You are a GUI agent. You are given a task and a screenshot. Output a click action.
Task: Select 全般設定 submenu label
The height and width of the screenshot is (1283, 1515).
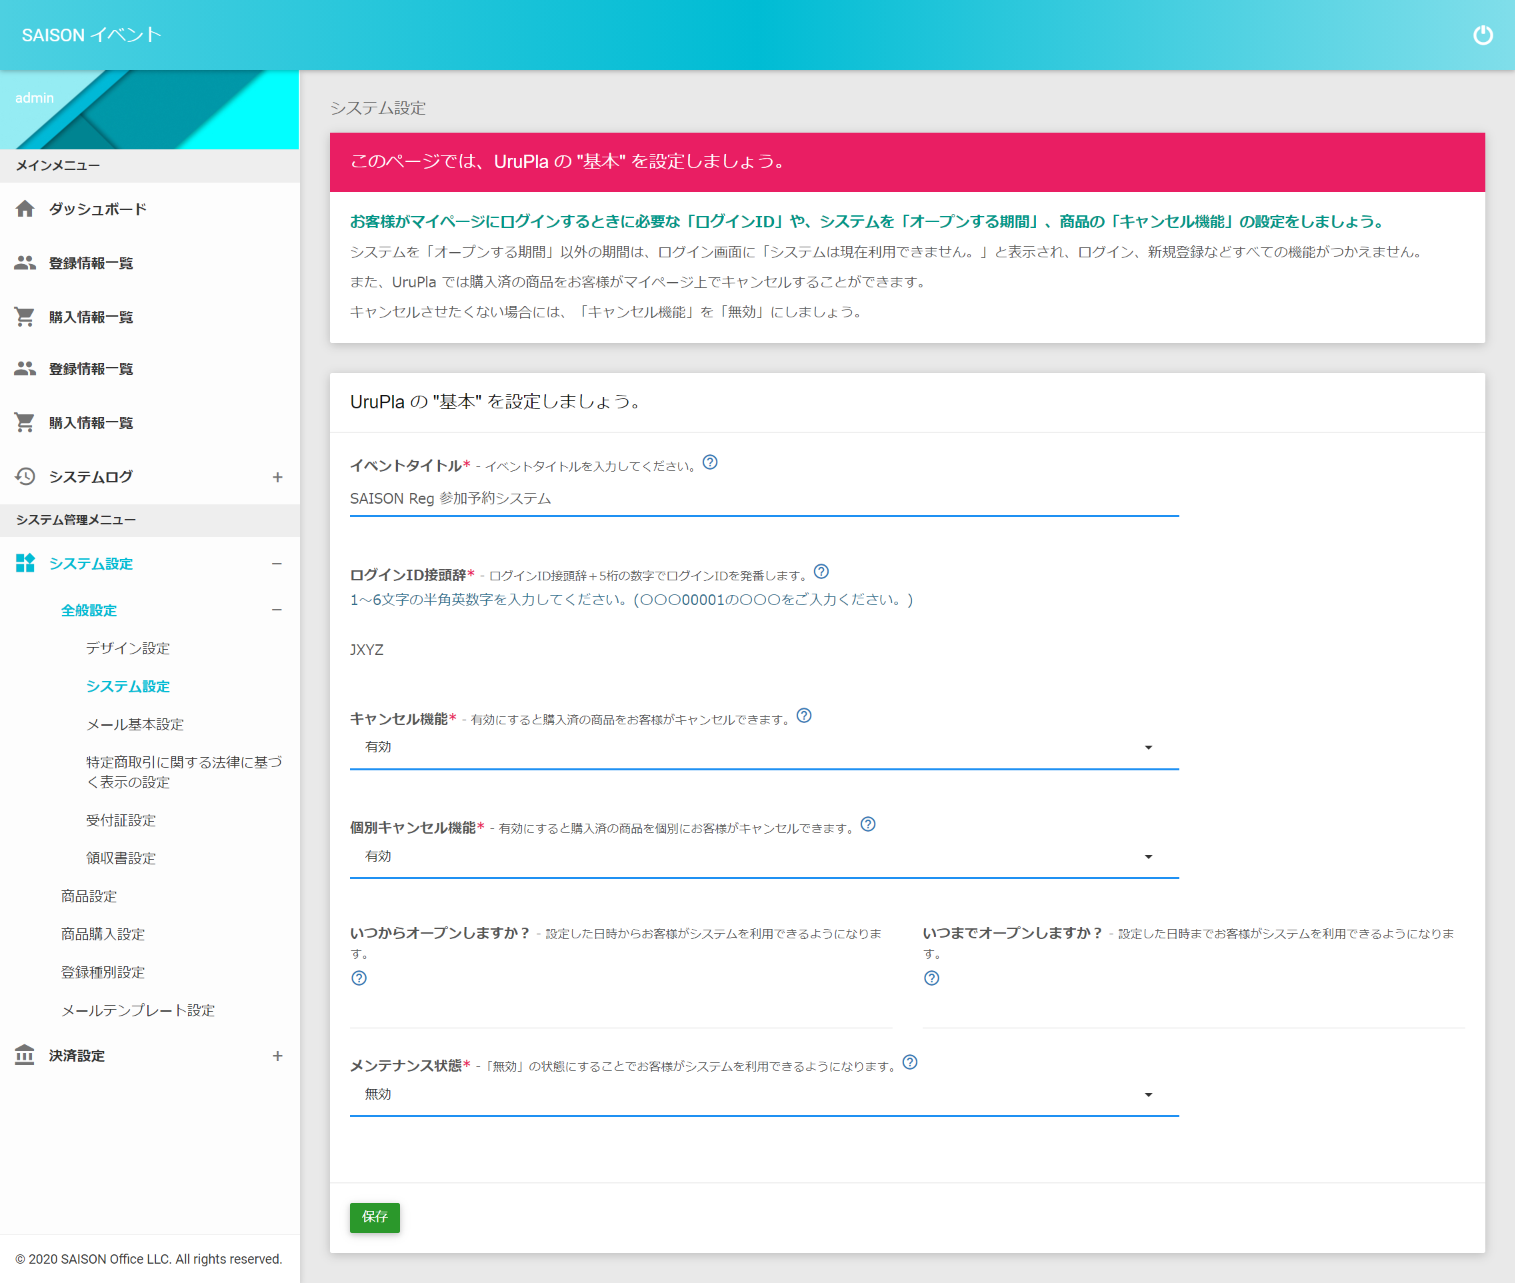89,610
